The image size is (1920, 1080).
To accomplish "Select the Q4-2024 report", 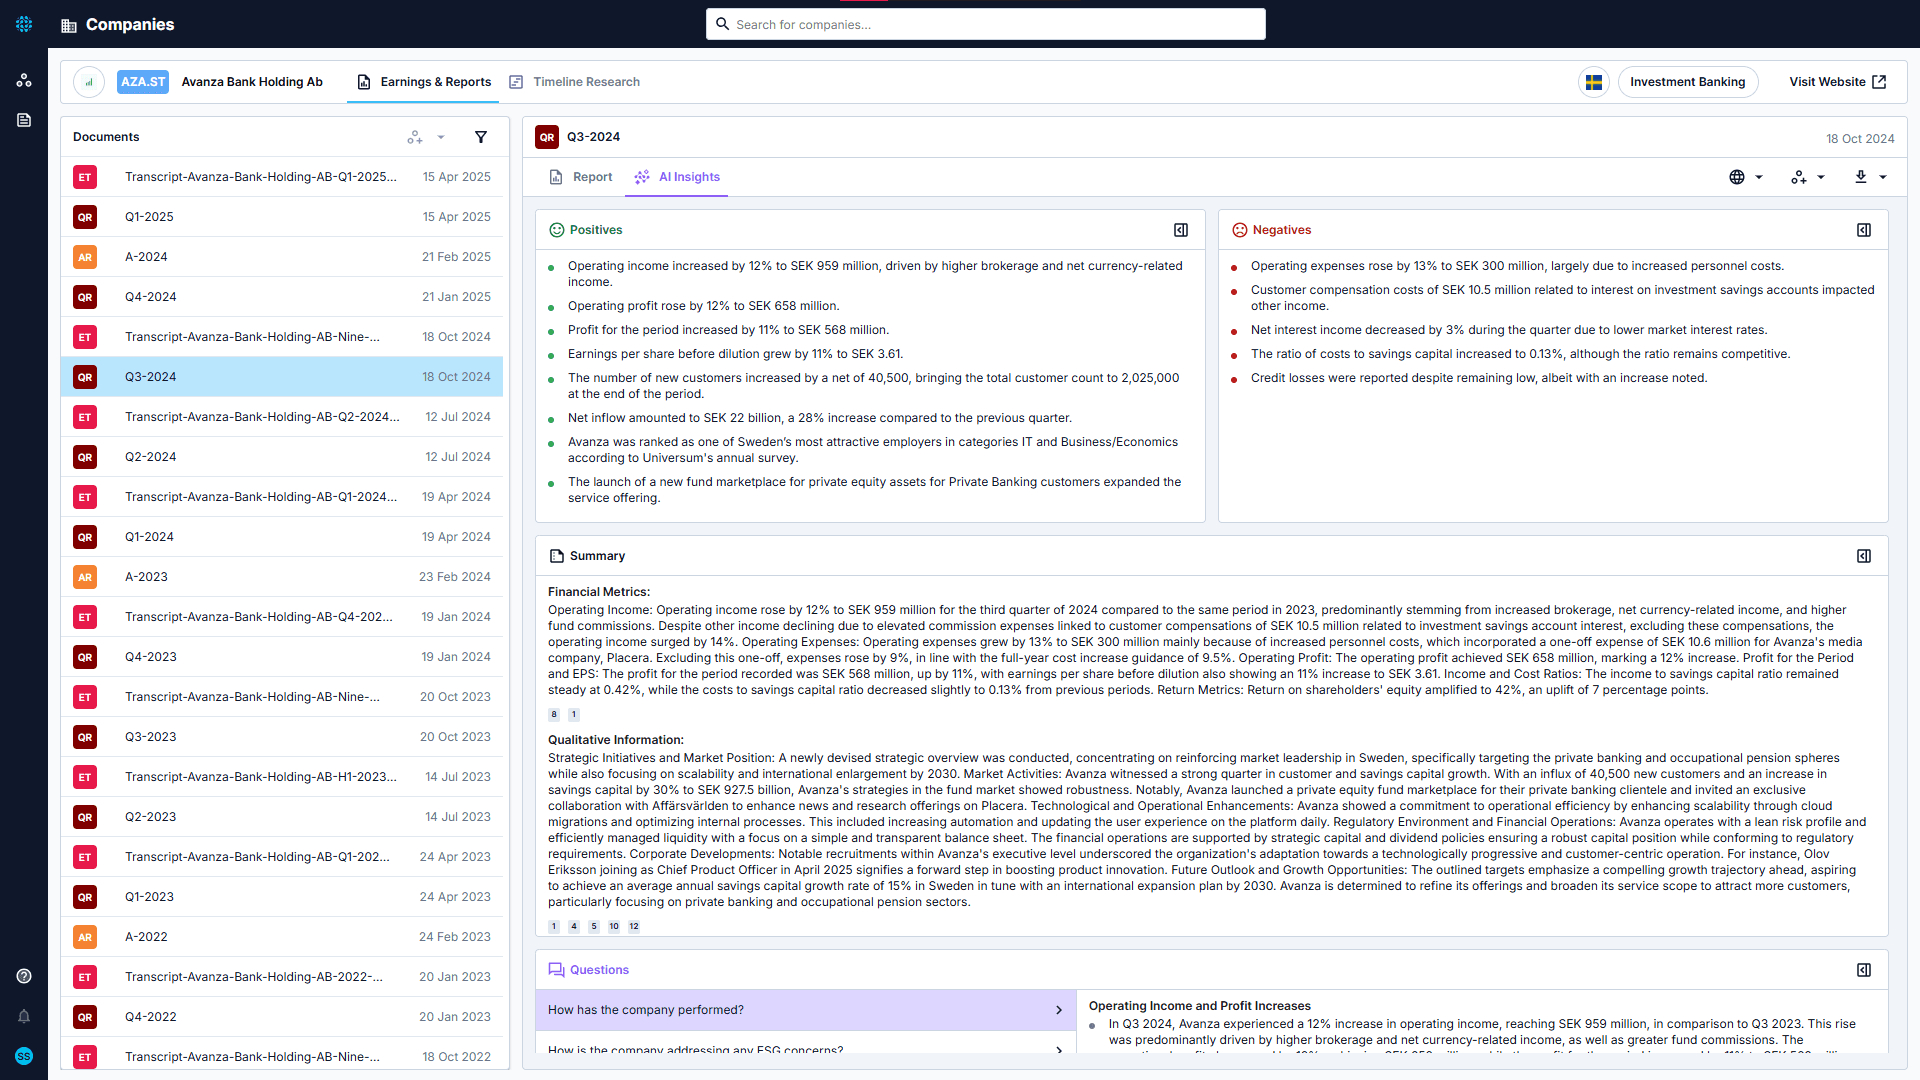I will click(282, 297).
